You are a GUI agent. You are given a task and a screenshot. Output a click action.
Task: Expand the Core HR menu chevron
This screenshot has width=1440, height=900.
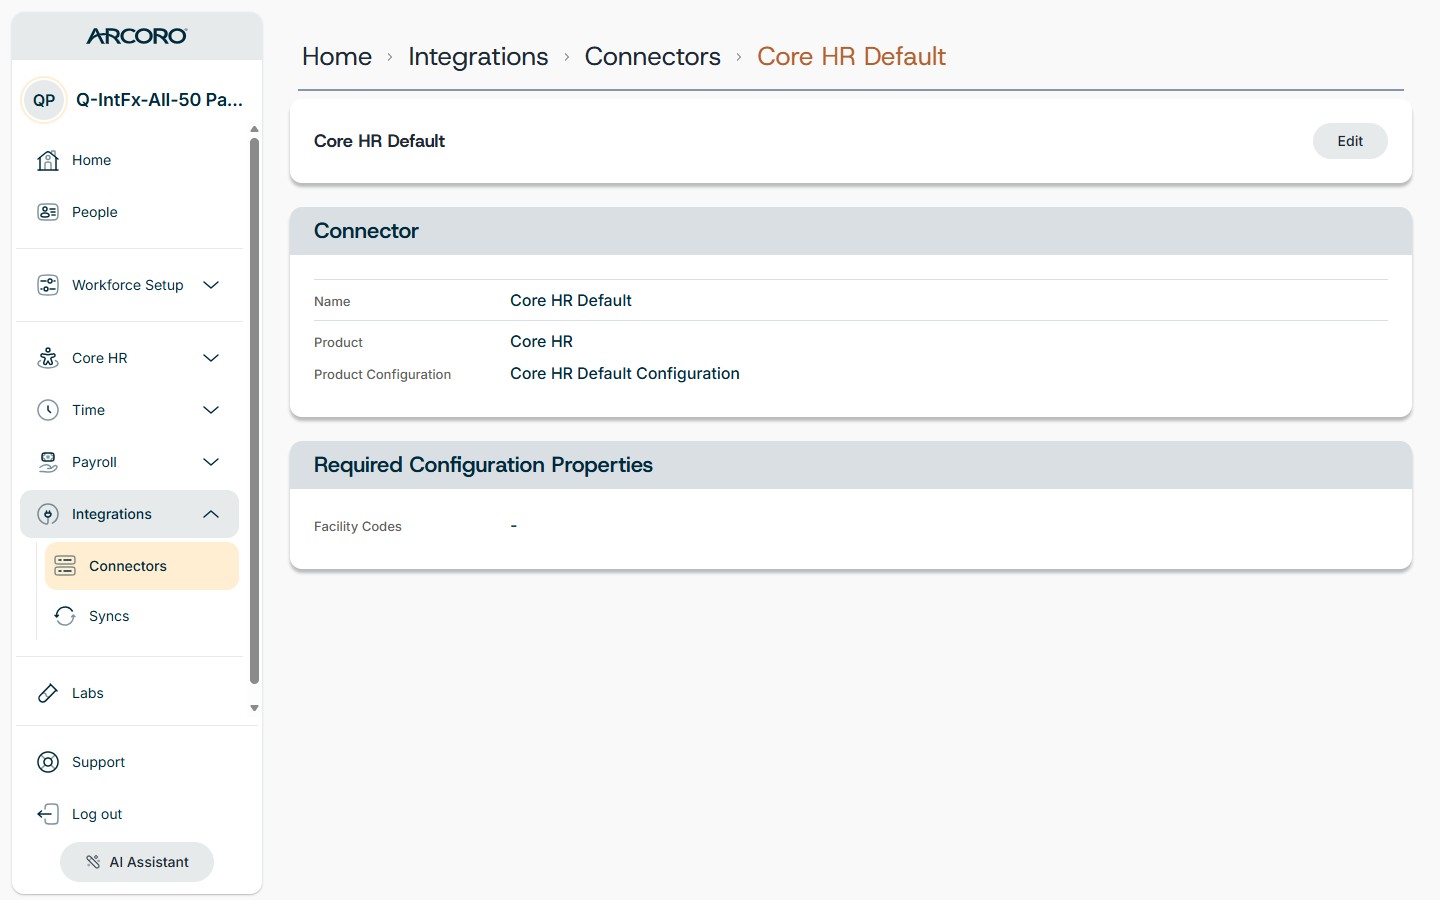point(211,358)
